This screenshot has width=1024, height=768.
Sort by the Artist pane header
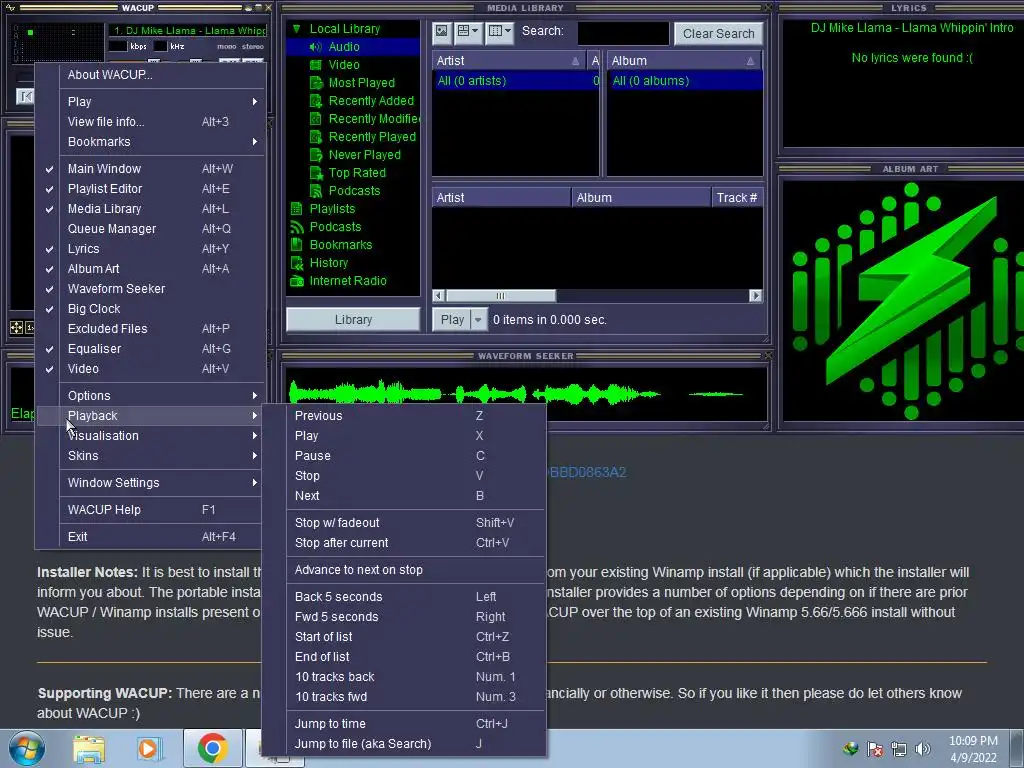[508, 61]
